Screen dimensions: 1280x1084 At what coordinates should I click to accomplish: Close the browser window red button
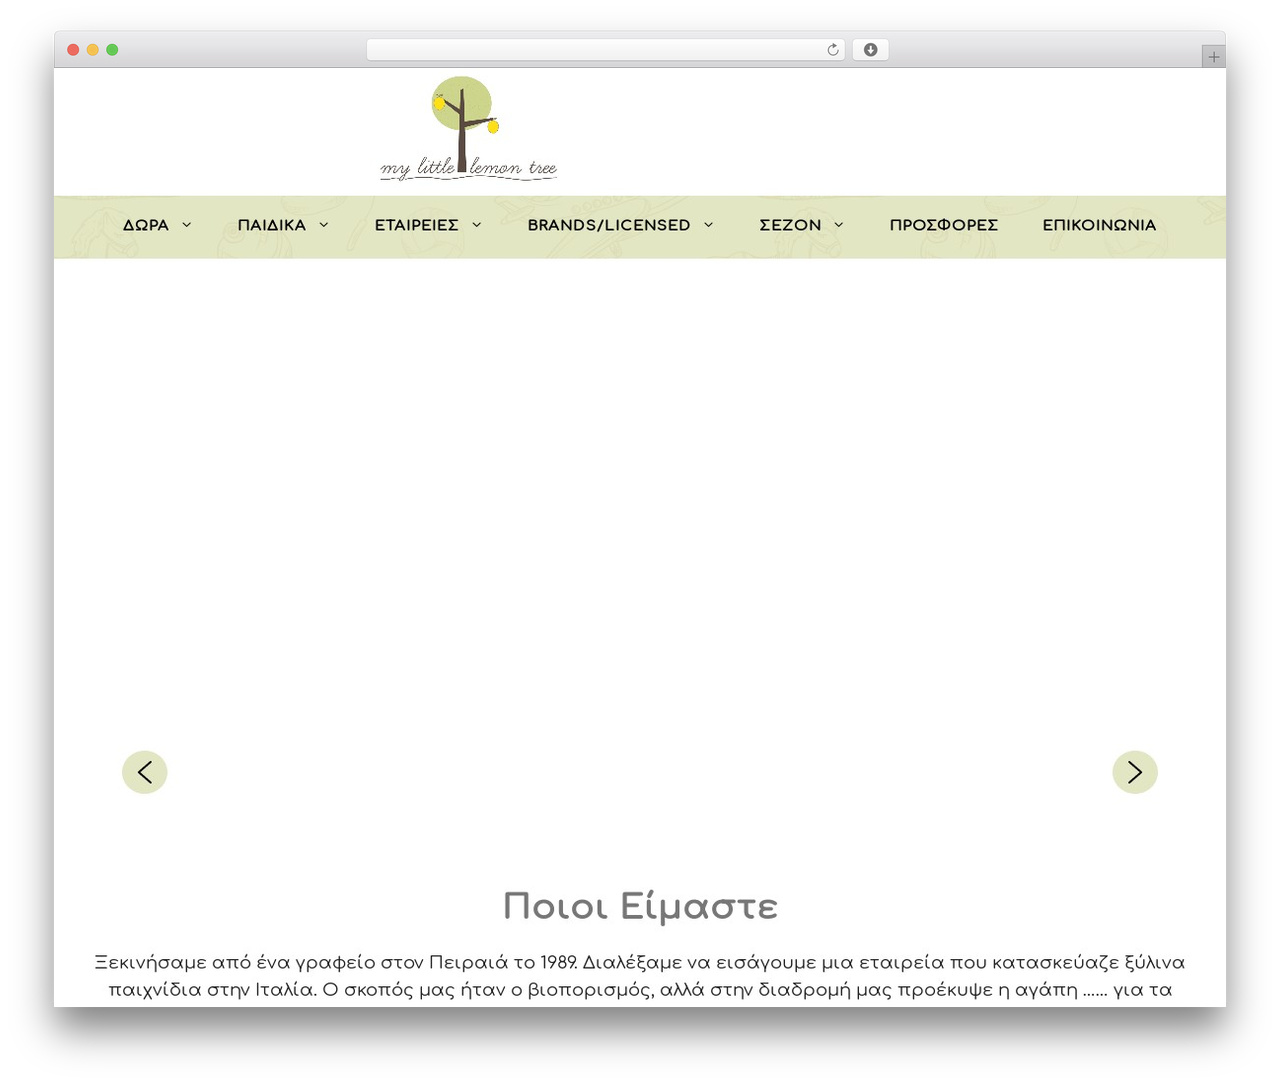point(73,50)
